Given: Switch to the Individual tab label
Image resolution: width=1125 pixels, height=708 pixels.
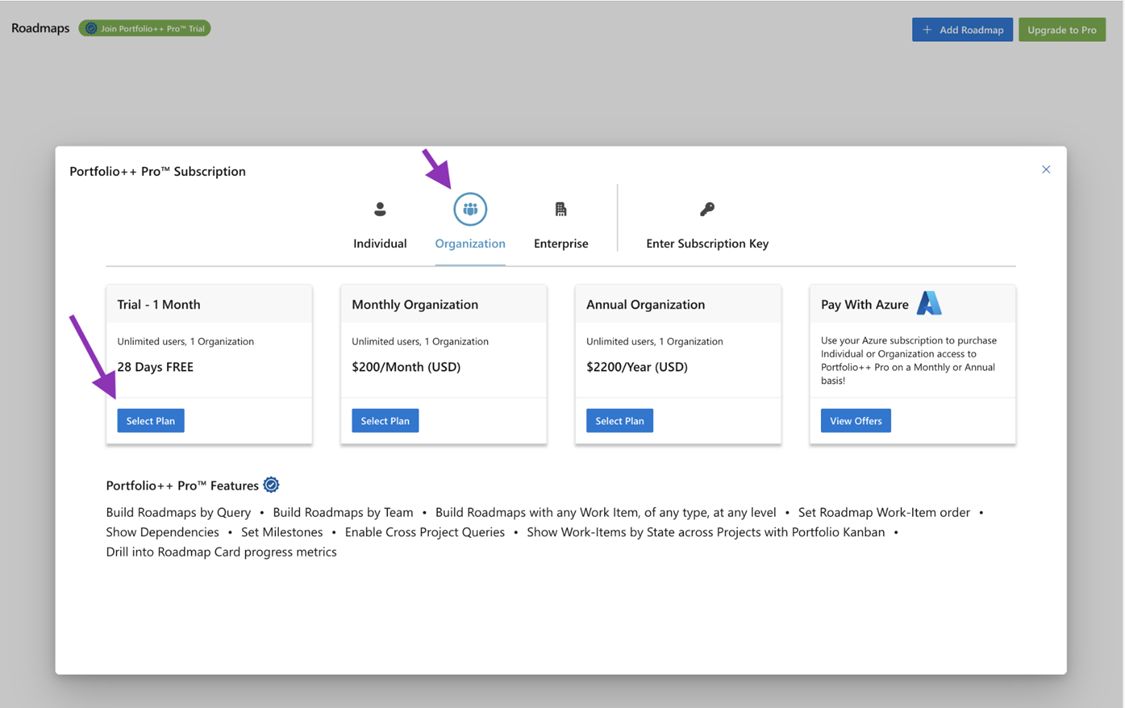Looking at the screenshot, I should tap(380, 244).
